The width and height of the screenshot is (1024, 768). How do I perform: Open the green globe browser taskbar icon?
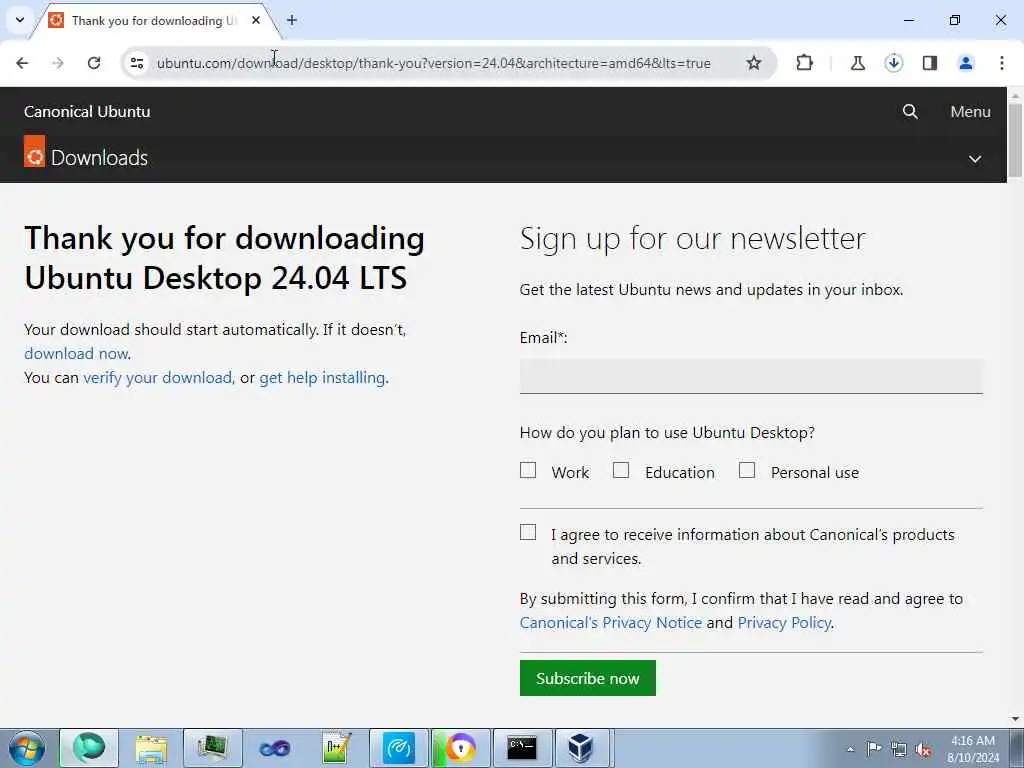coord(89,748)
